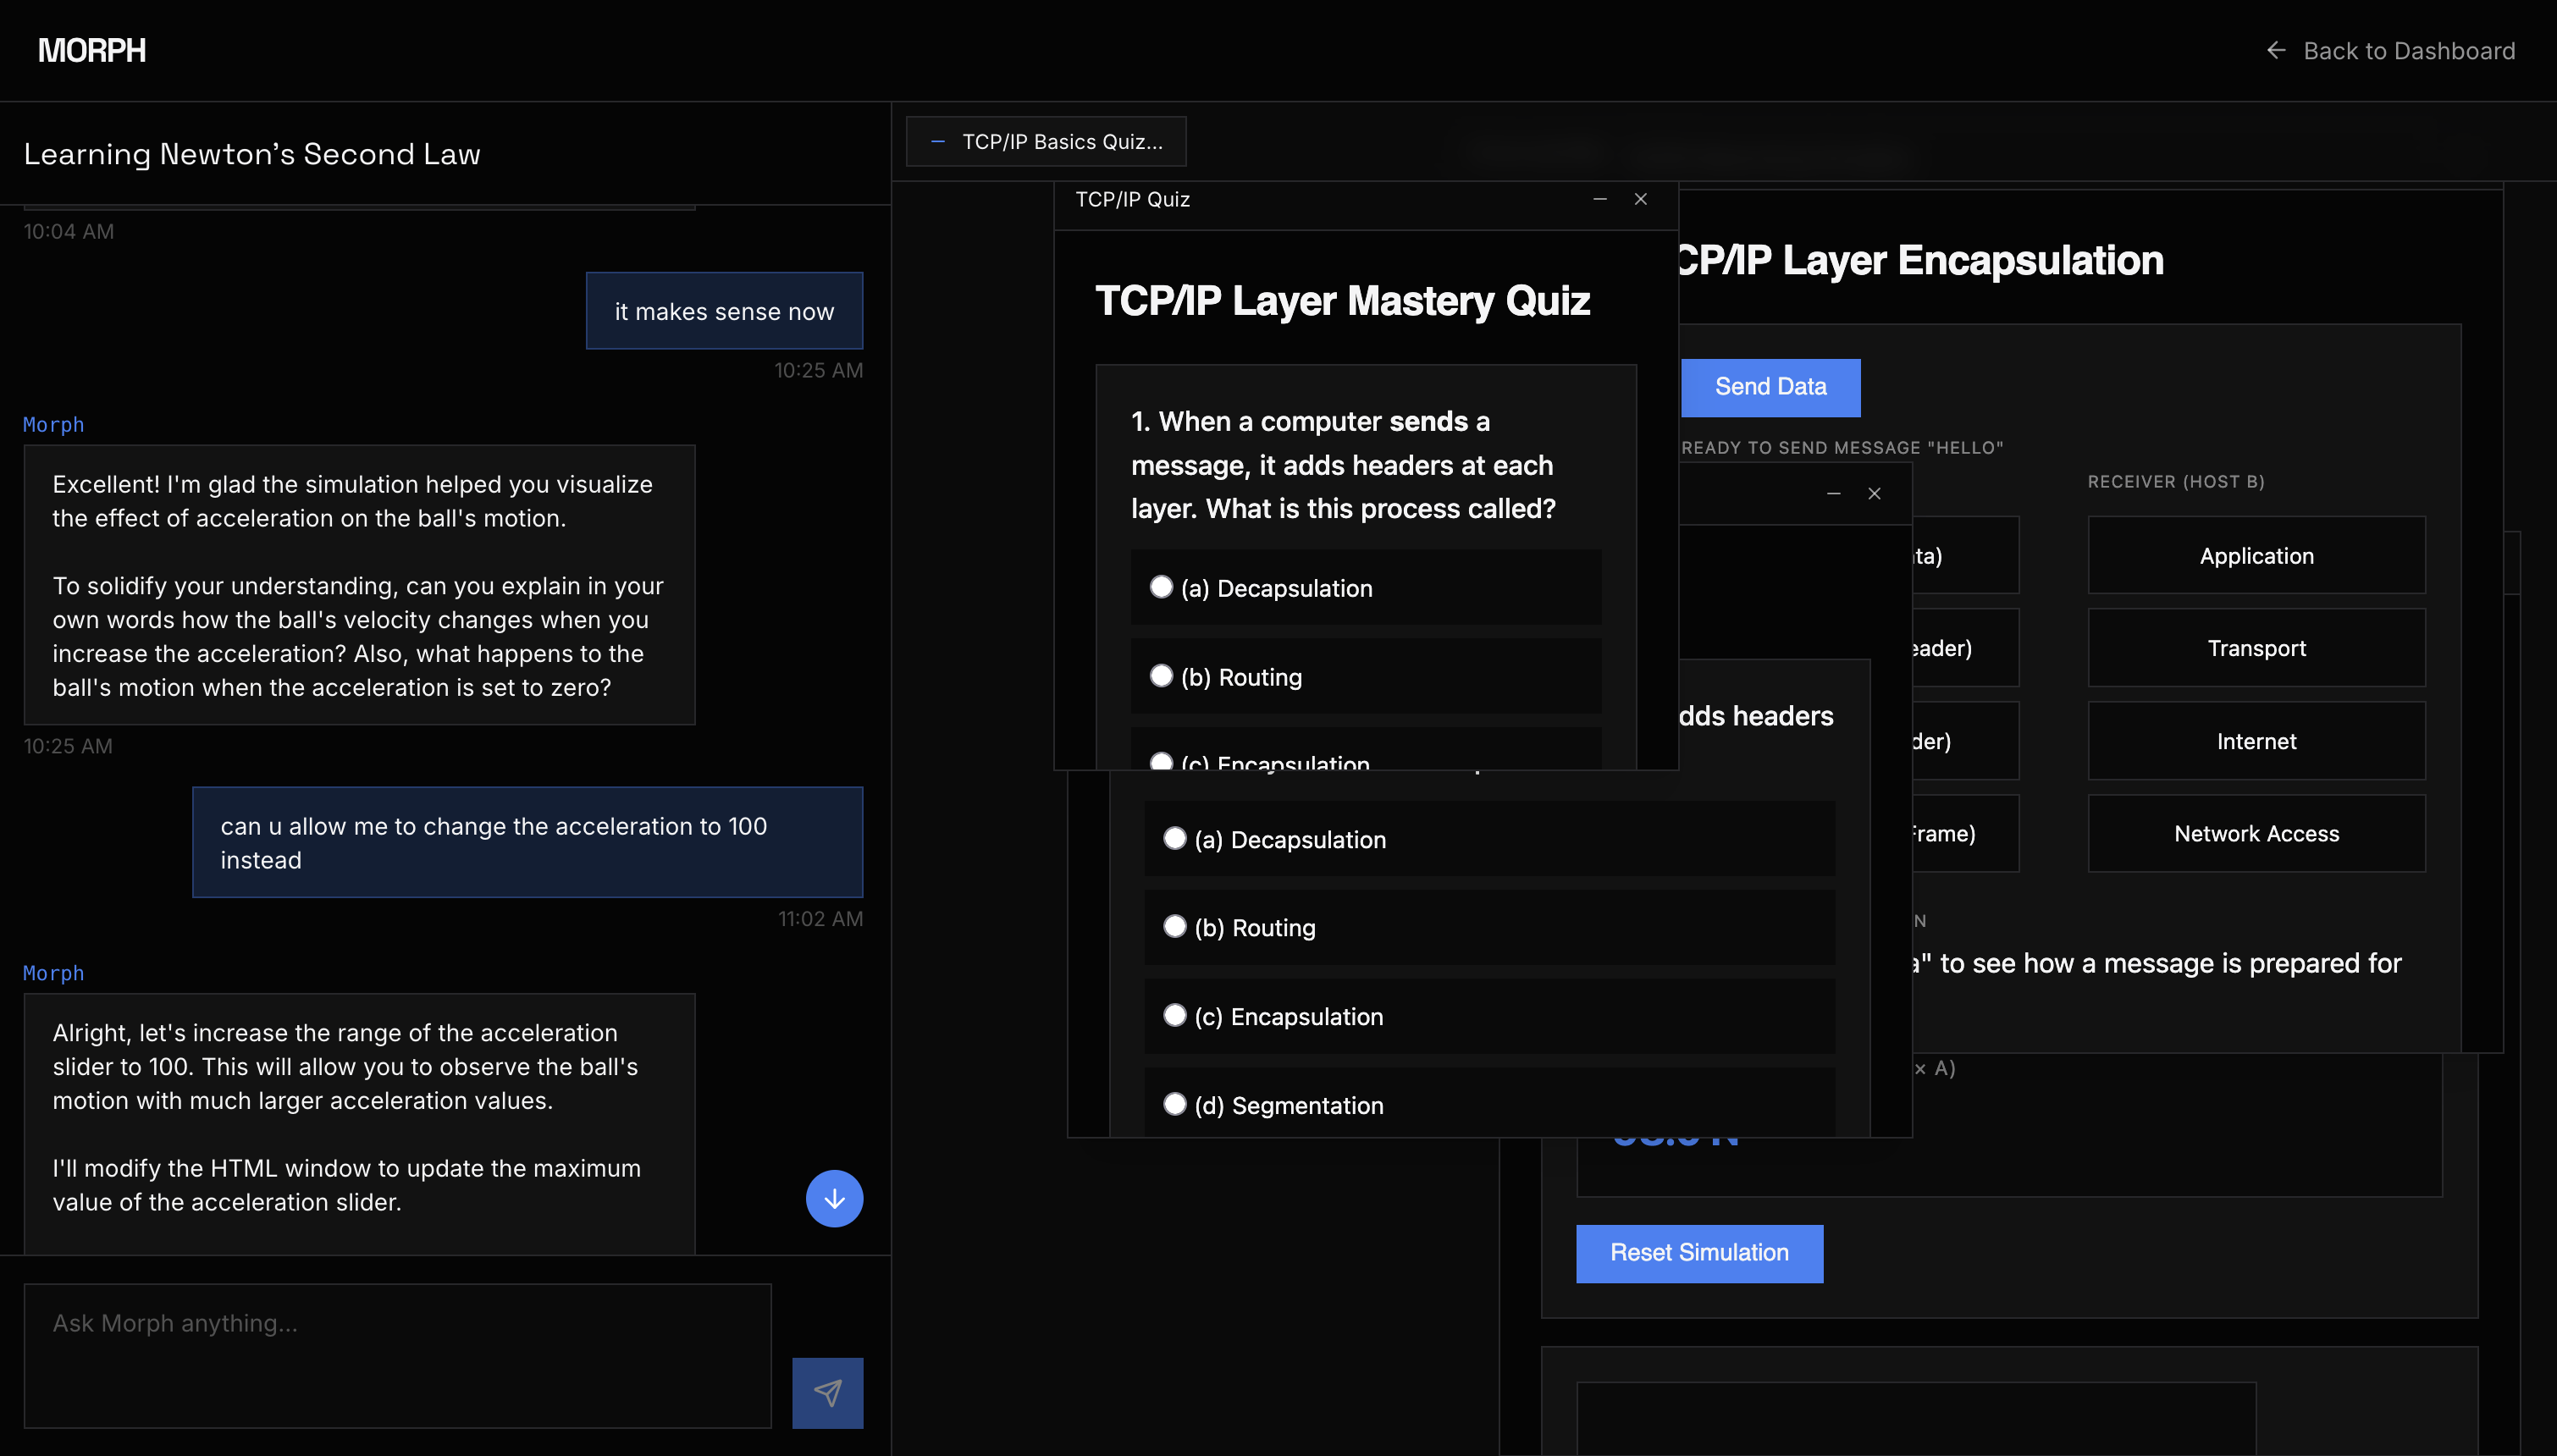This screenshot has width=2557, height=1456.
Task: Restore the minimized TCP/IP Basics Quiz tab
Action: 1046,142
